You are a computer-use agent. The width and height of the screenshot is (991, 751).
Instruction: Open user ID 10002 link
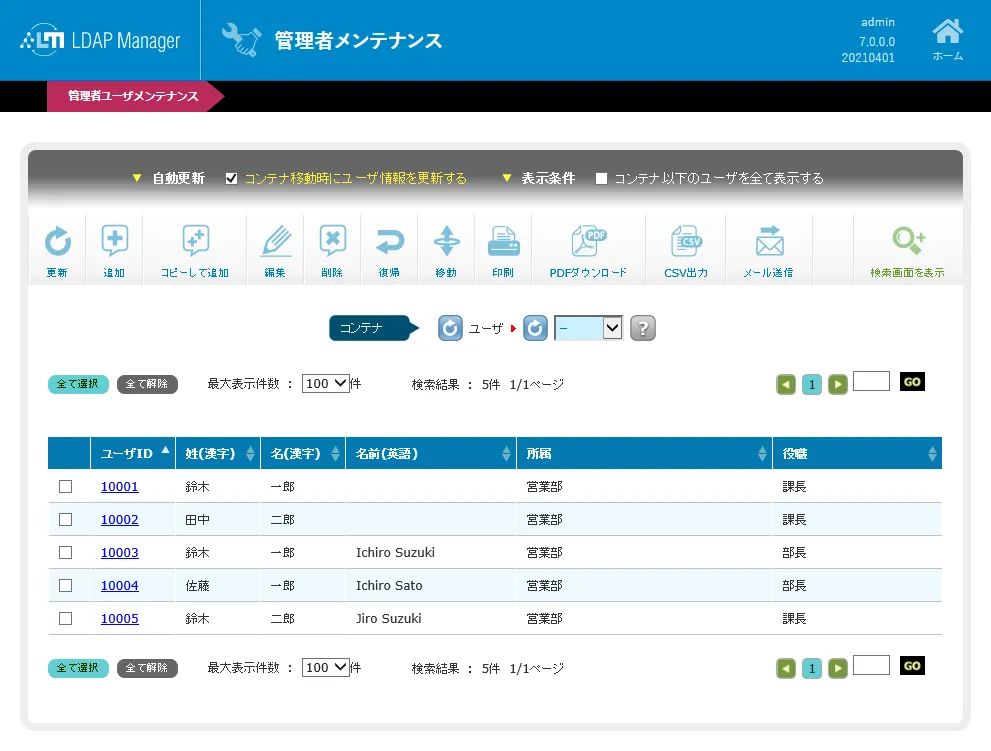119,520
